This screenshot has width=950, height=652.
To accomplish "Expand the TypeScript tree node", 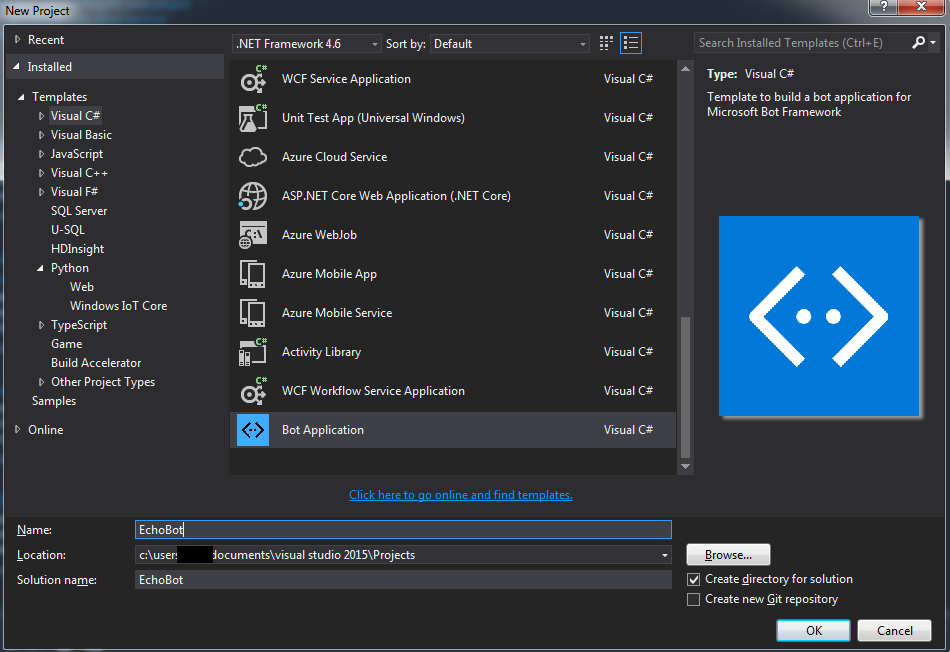I will pyautogui.click(x=41, y=325).
